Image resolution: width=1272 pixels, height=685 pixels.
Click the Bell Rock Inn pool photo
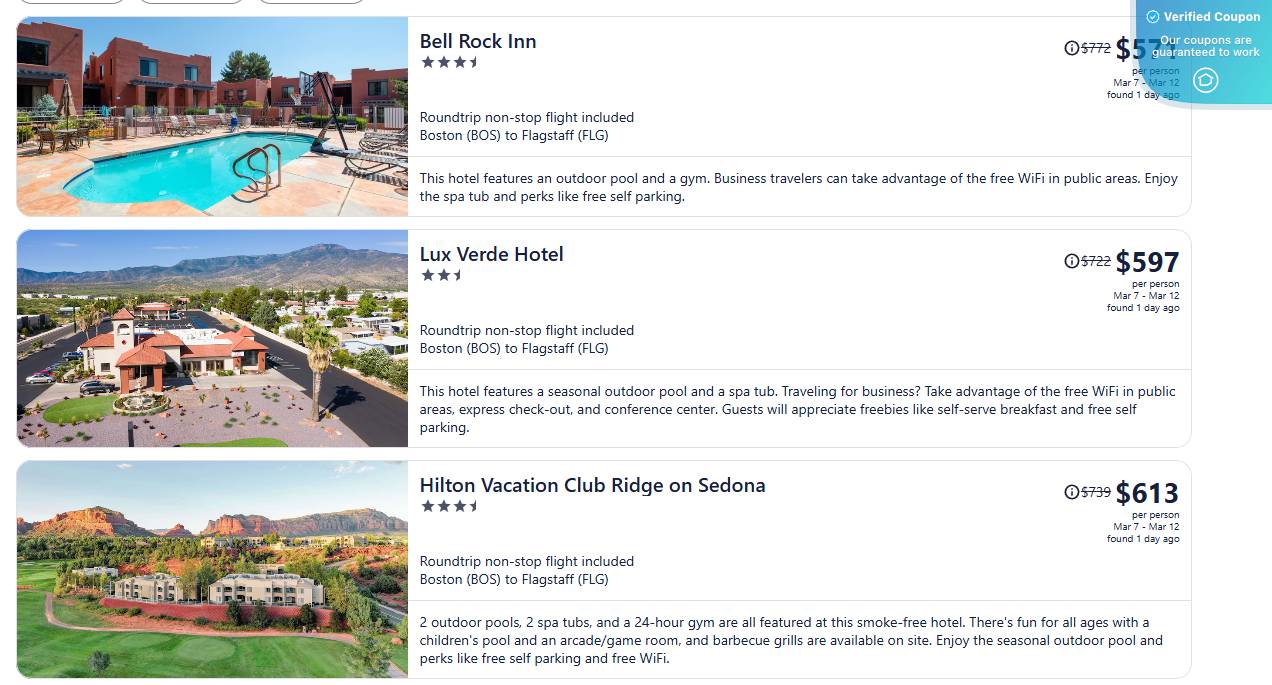[212, 116]
